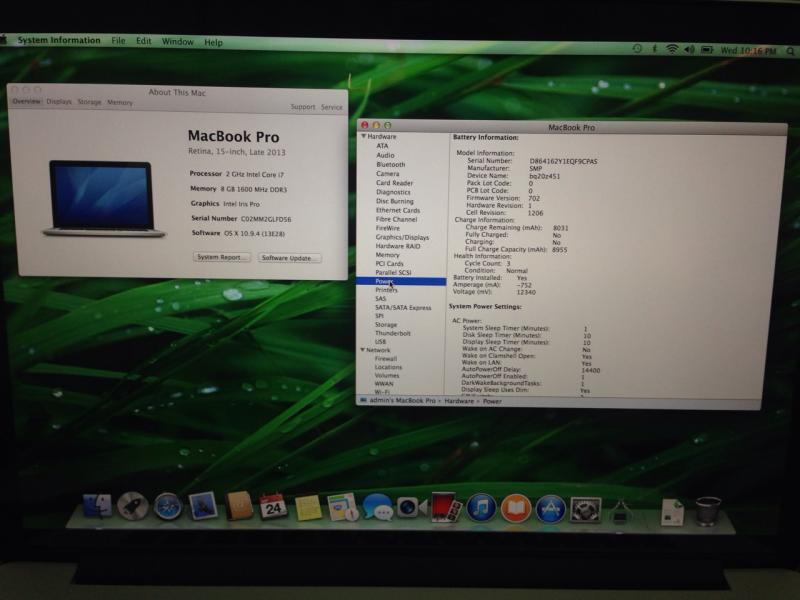
Task: Select Audio in Hardware list
Action: click(x=385, y=155)
